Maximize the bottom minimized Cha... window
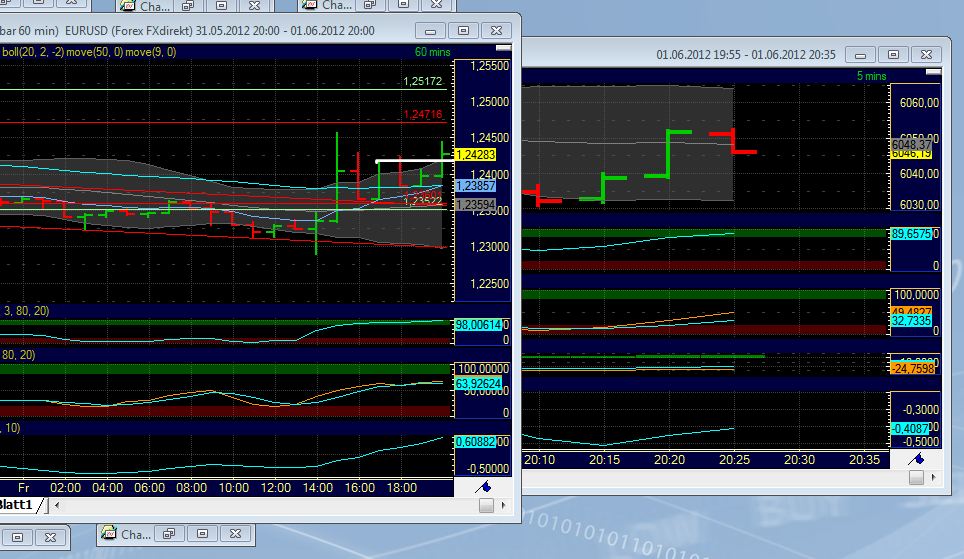This screenshot has width=964, height=559. [202, 534]
